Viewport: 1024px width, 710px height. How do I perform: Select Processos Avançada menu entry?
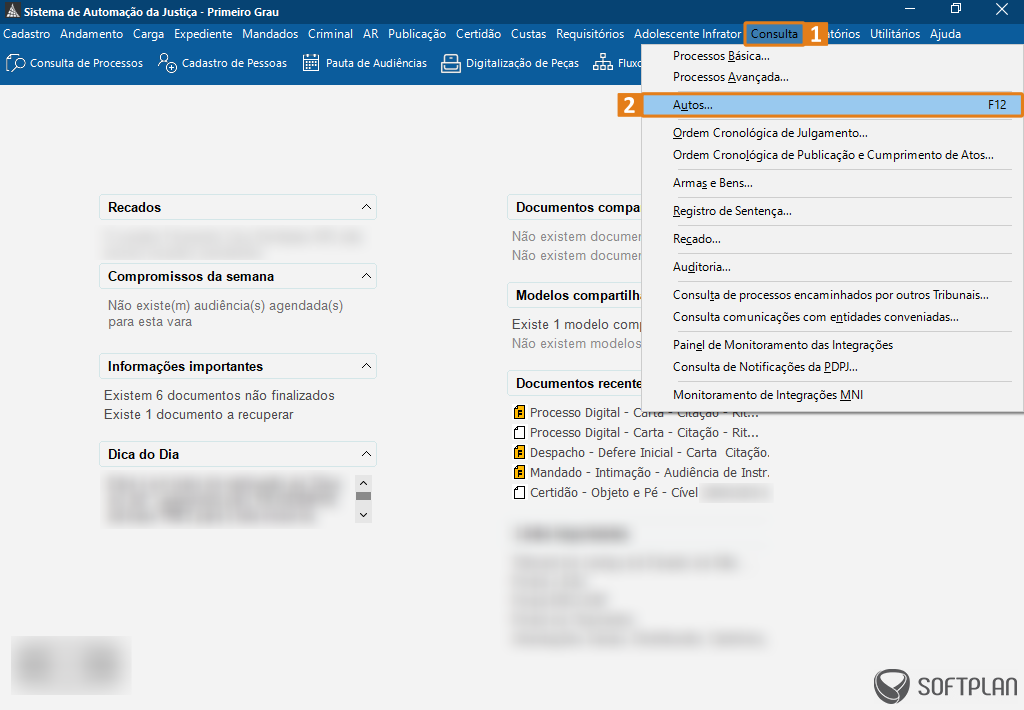click(x=832, y=77)
